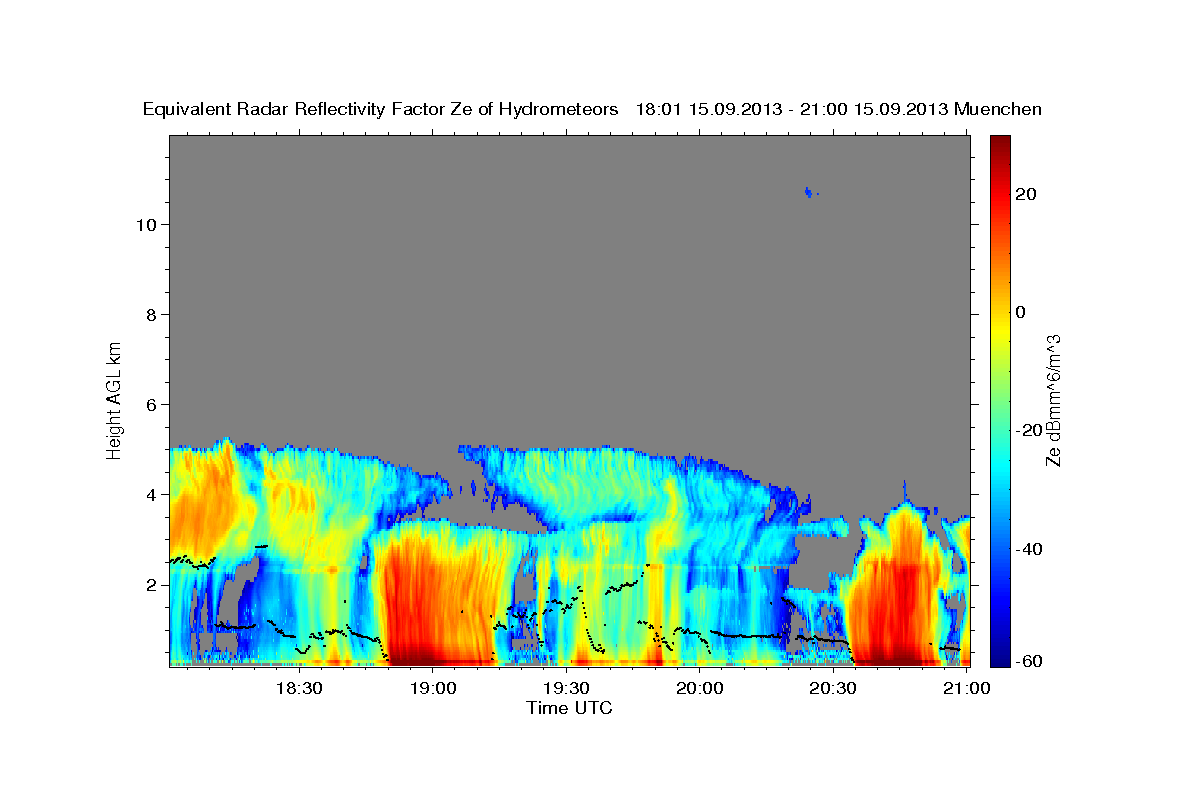Click the colorbar tick value "-60"

1029,661
